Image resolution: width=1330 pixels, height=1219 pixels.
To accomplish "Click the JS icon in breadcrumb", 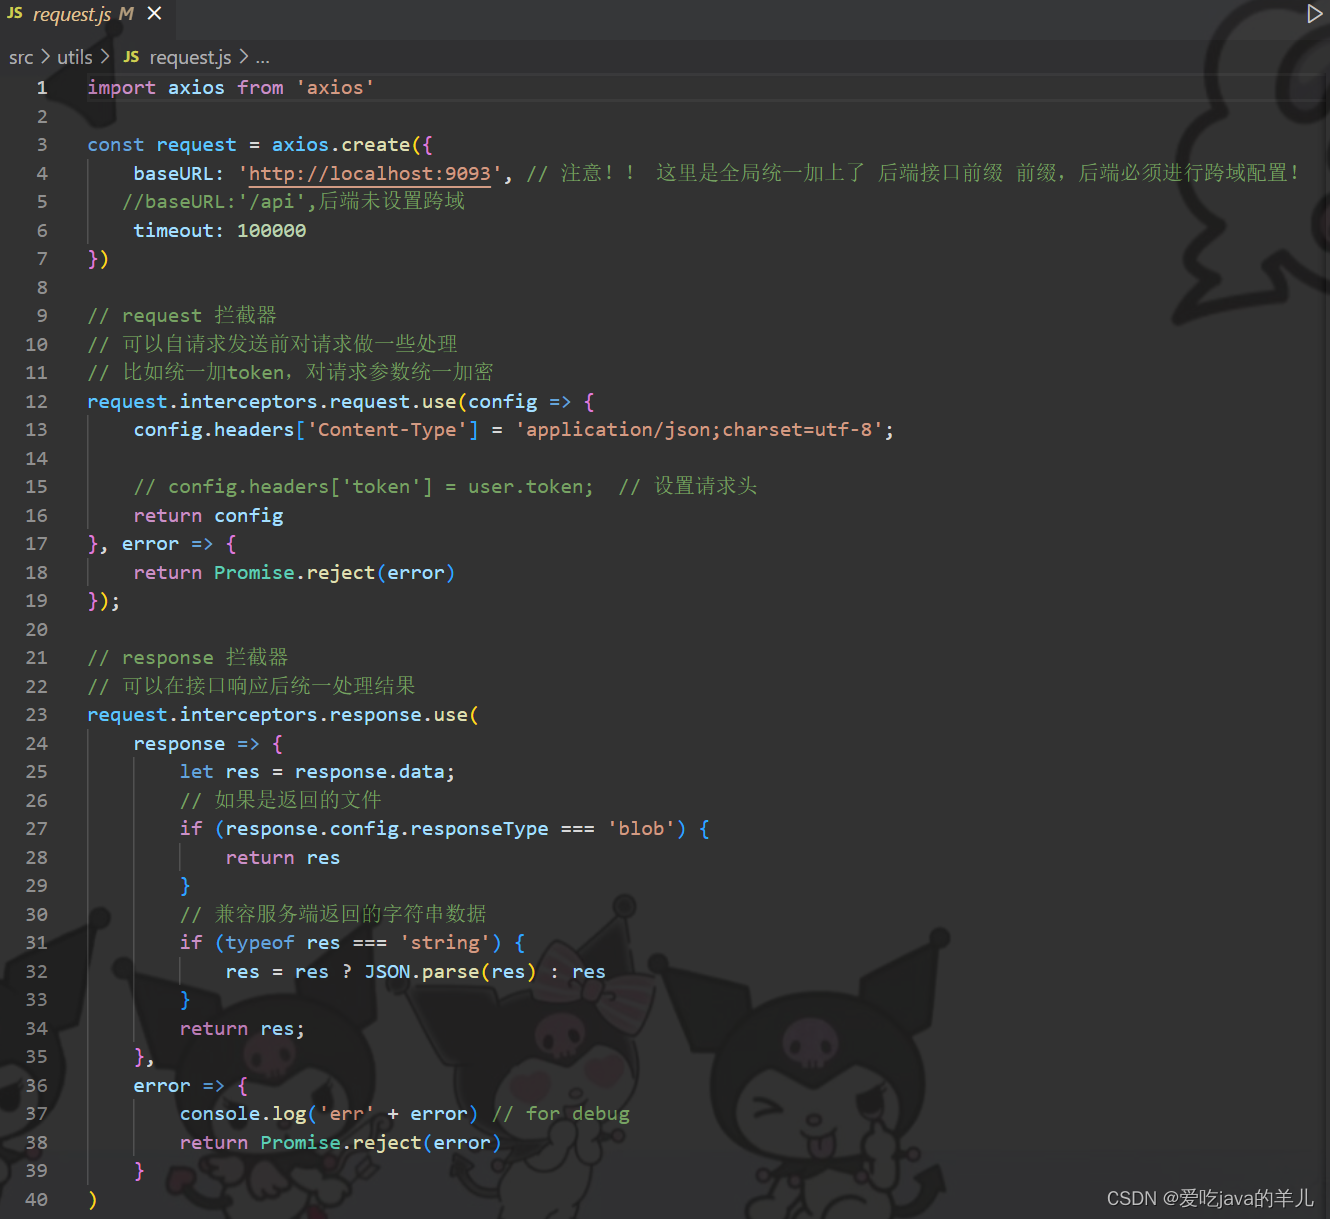I will [131, 58].
